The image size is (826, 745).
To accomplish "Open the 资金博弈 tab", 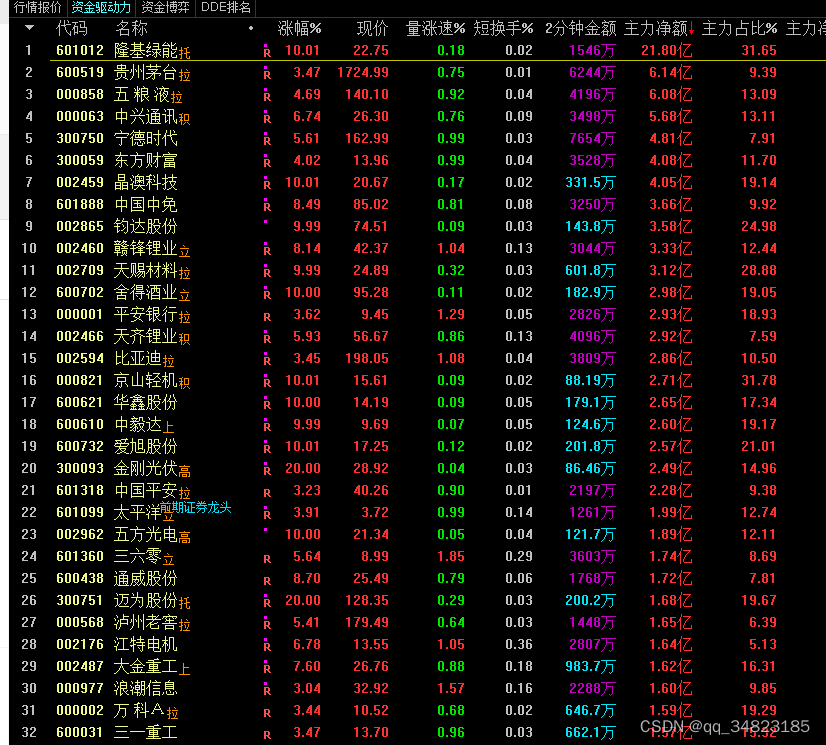I will [165, 7].
